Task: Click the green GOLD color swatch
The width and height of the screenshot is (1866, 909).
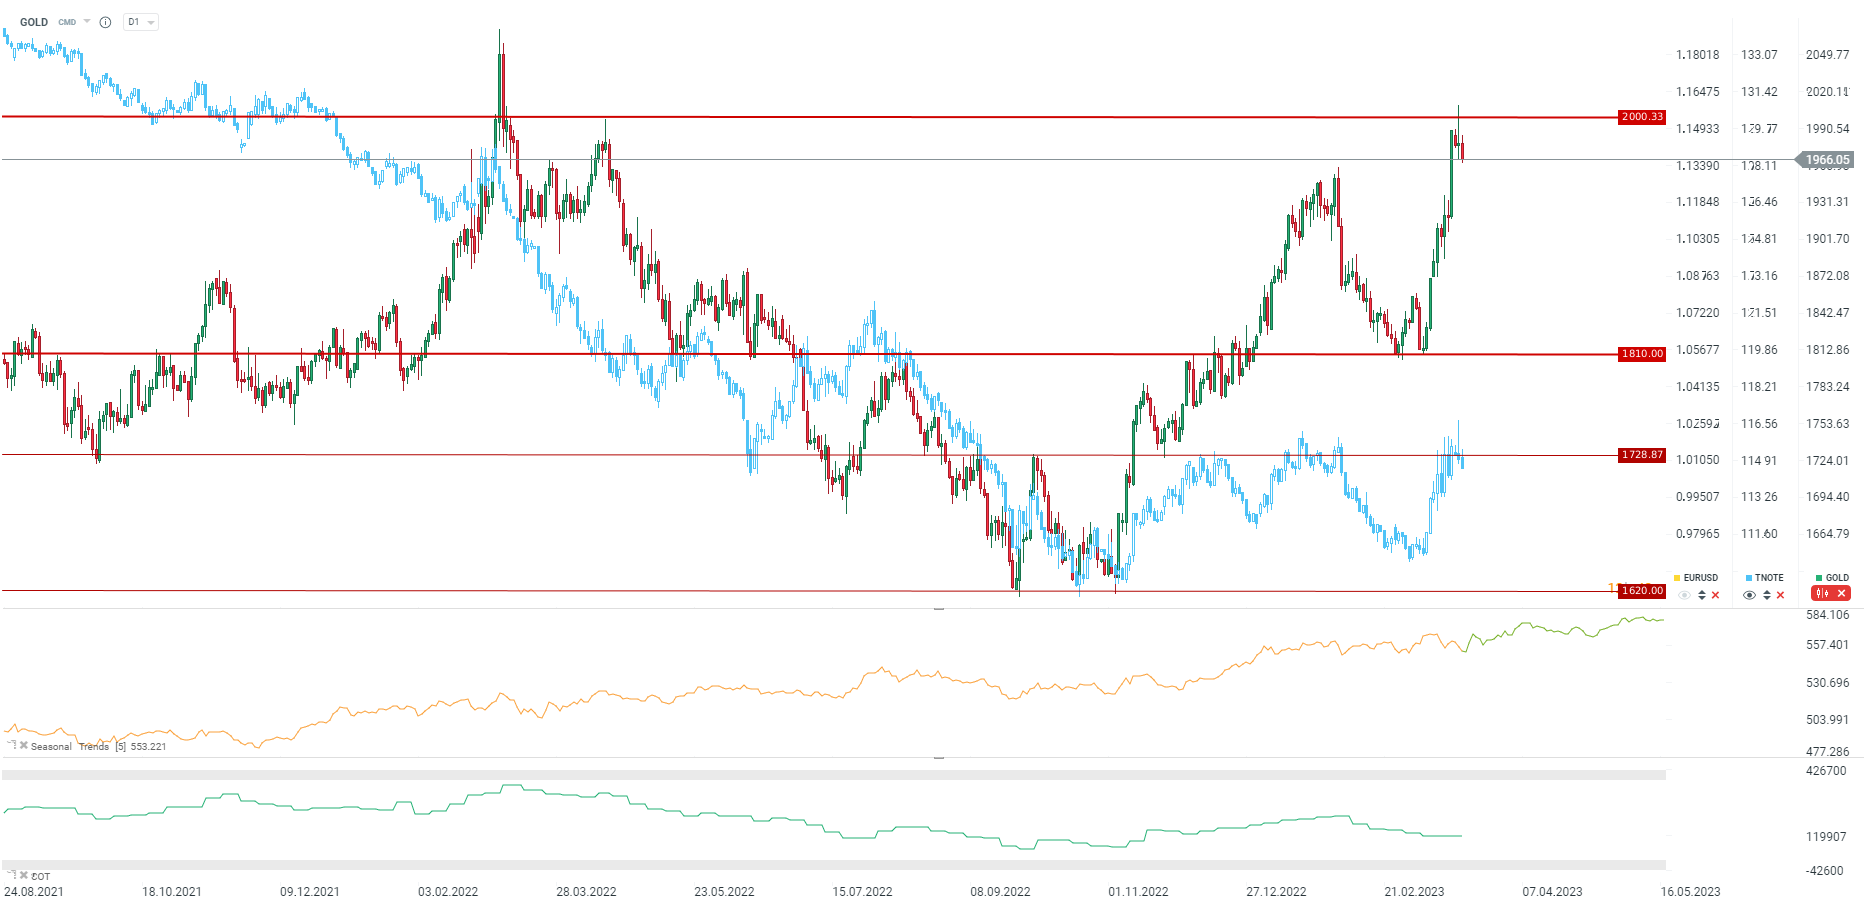Action: point(1819,578)
